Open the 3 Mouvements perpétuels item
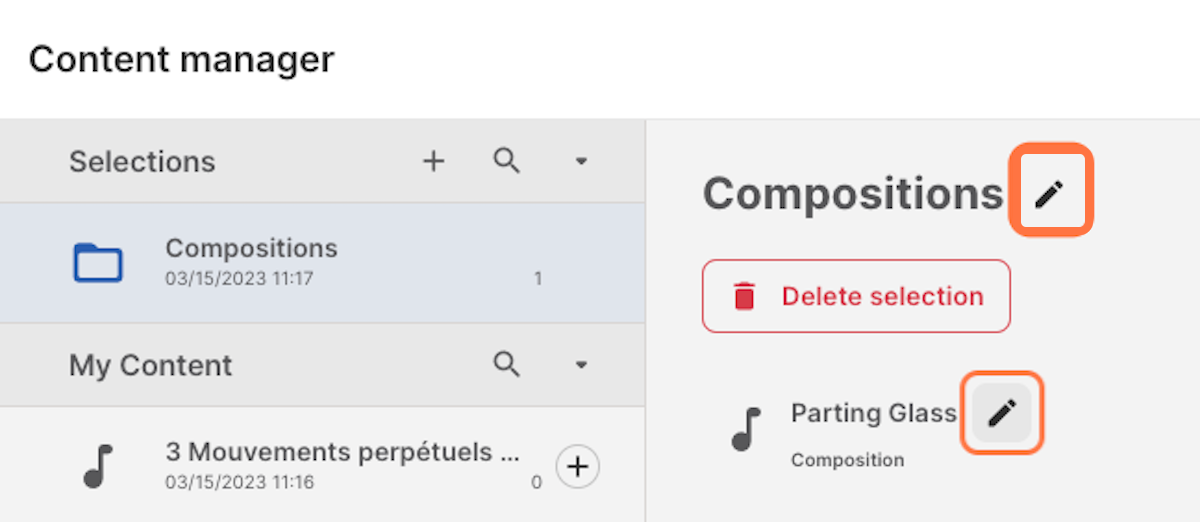Image resolution: width=1200 pixels, height=522 pixels. pyautogui.click(x=342, y=452)
